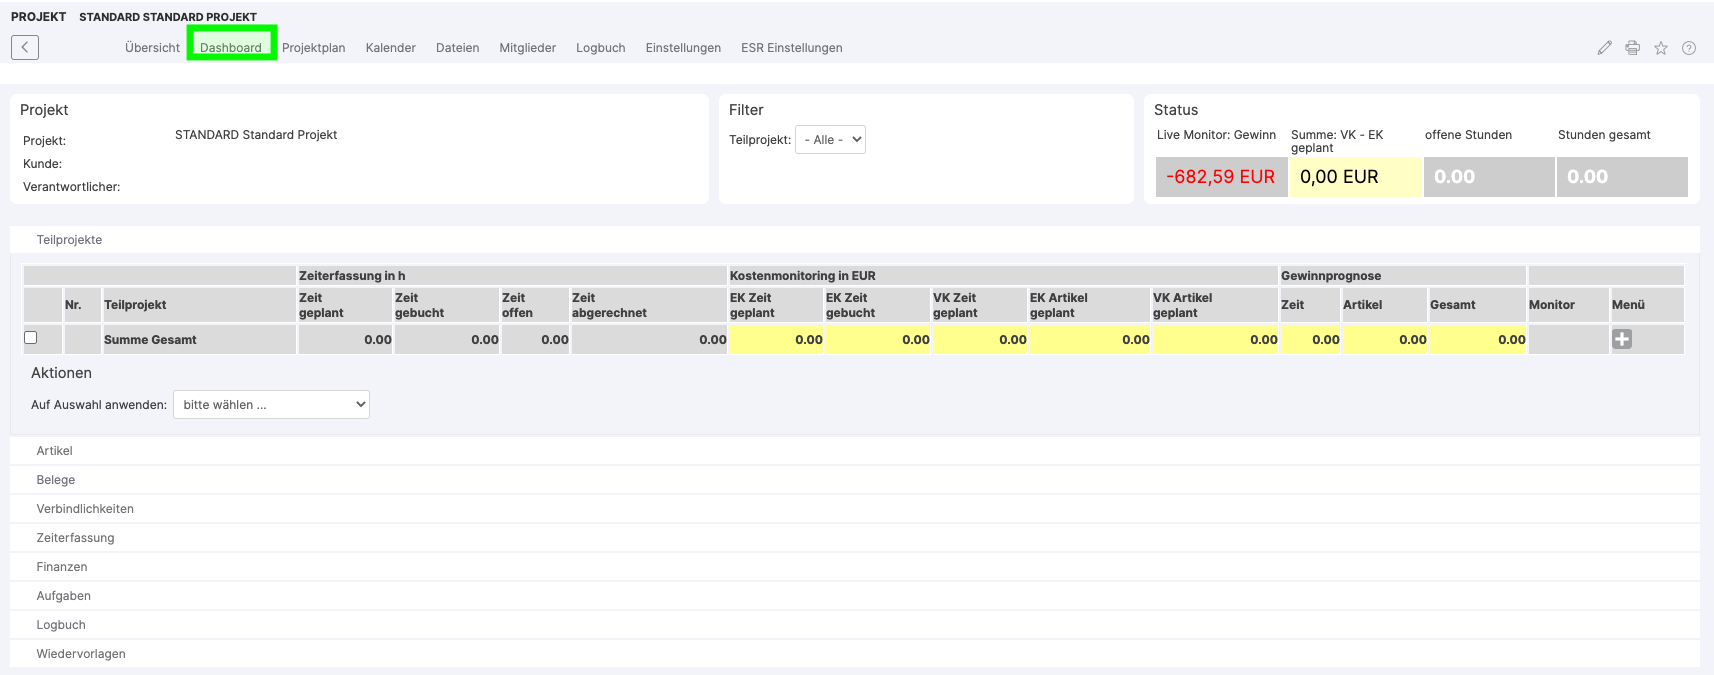Screen dimensions: 1714x675
Task: Click the yellow Summe VK - EK value box
Action: coord(1354,177)
